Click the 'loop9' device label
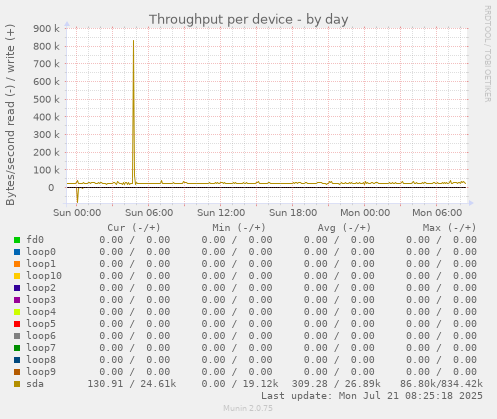The width and height of the screenshot is (497, 419). (x=41, y=372)
